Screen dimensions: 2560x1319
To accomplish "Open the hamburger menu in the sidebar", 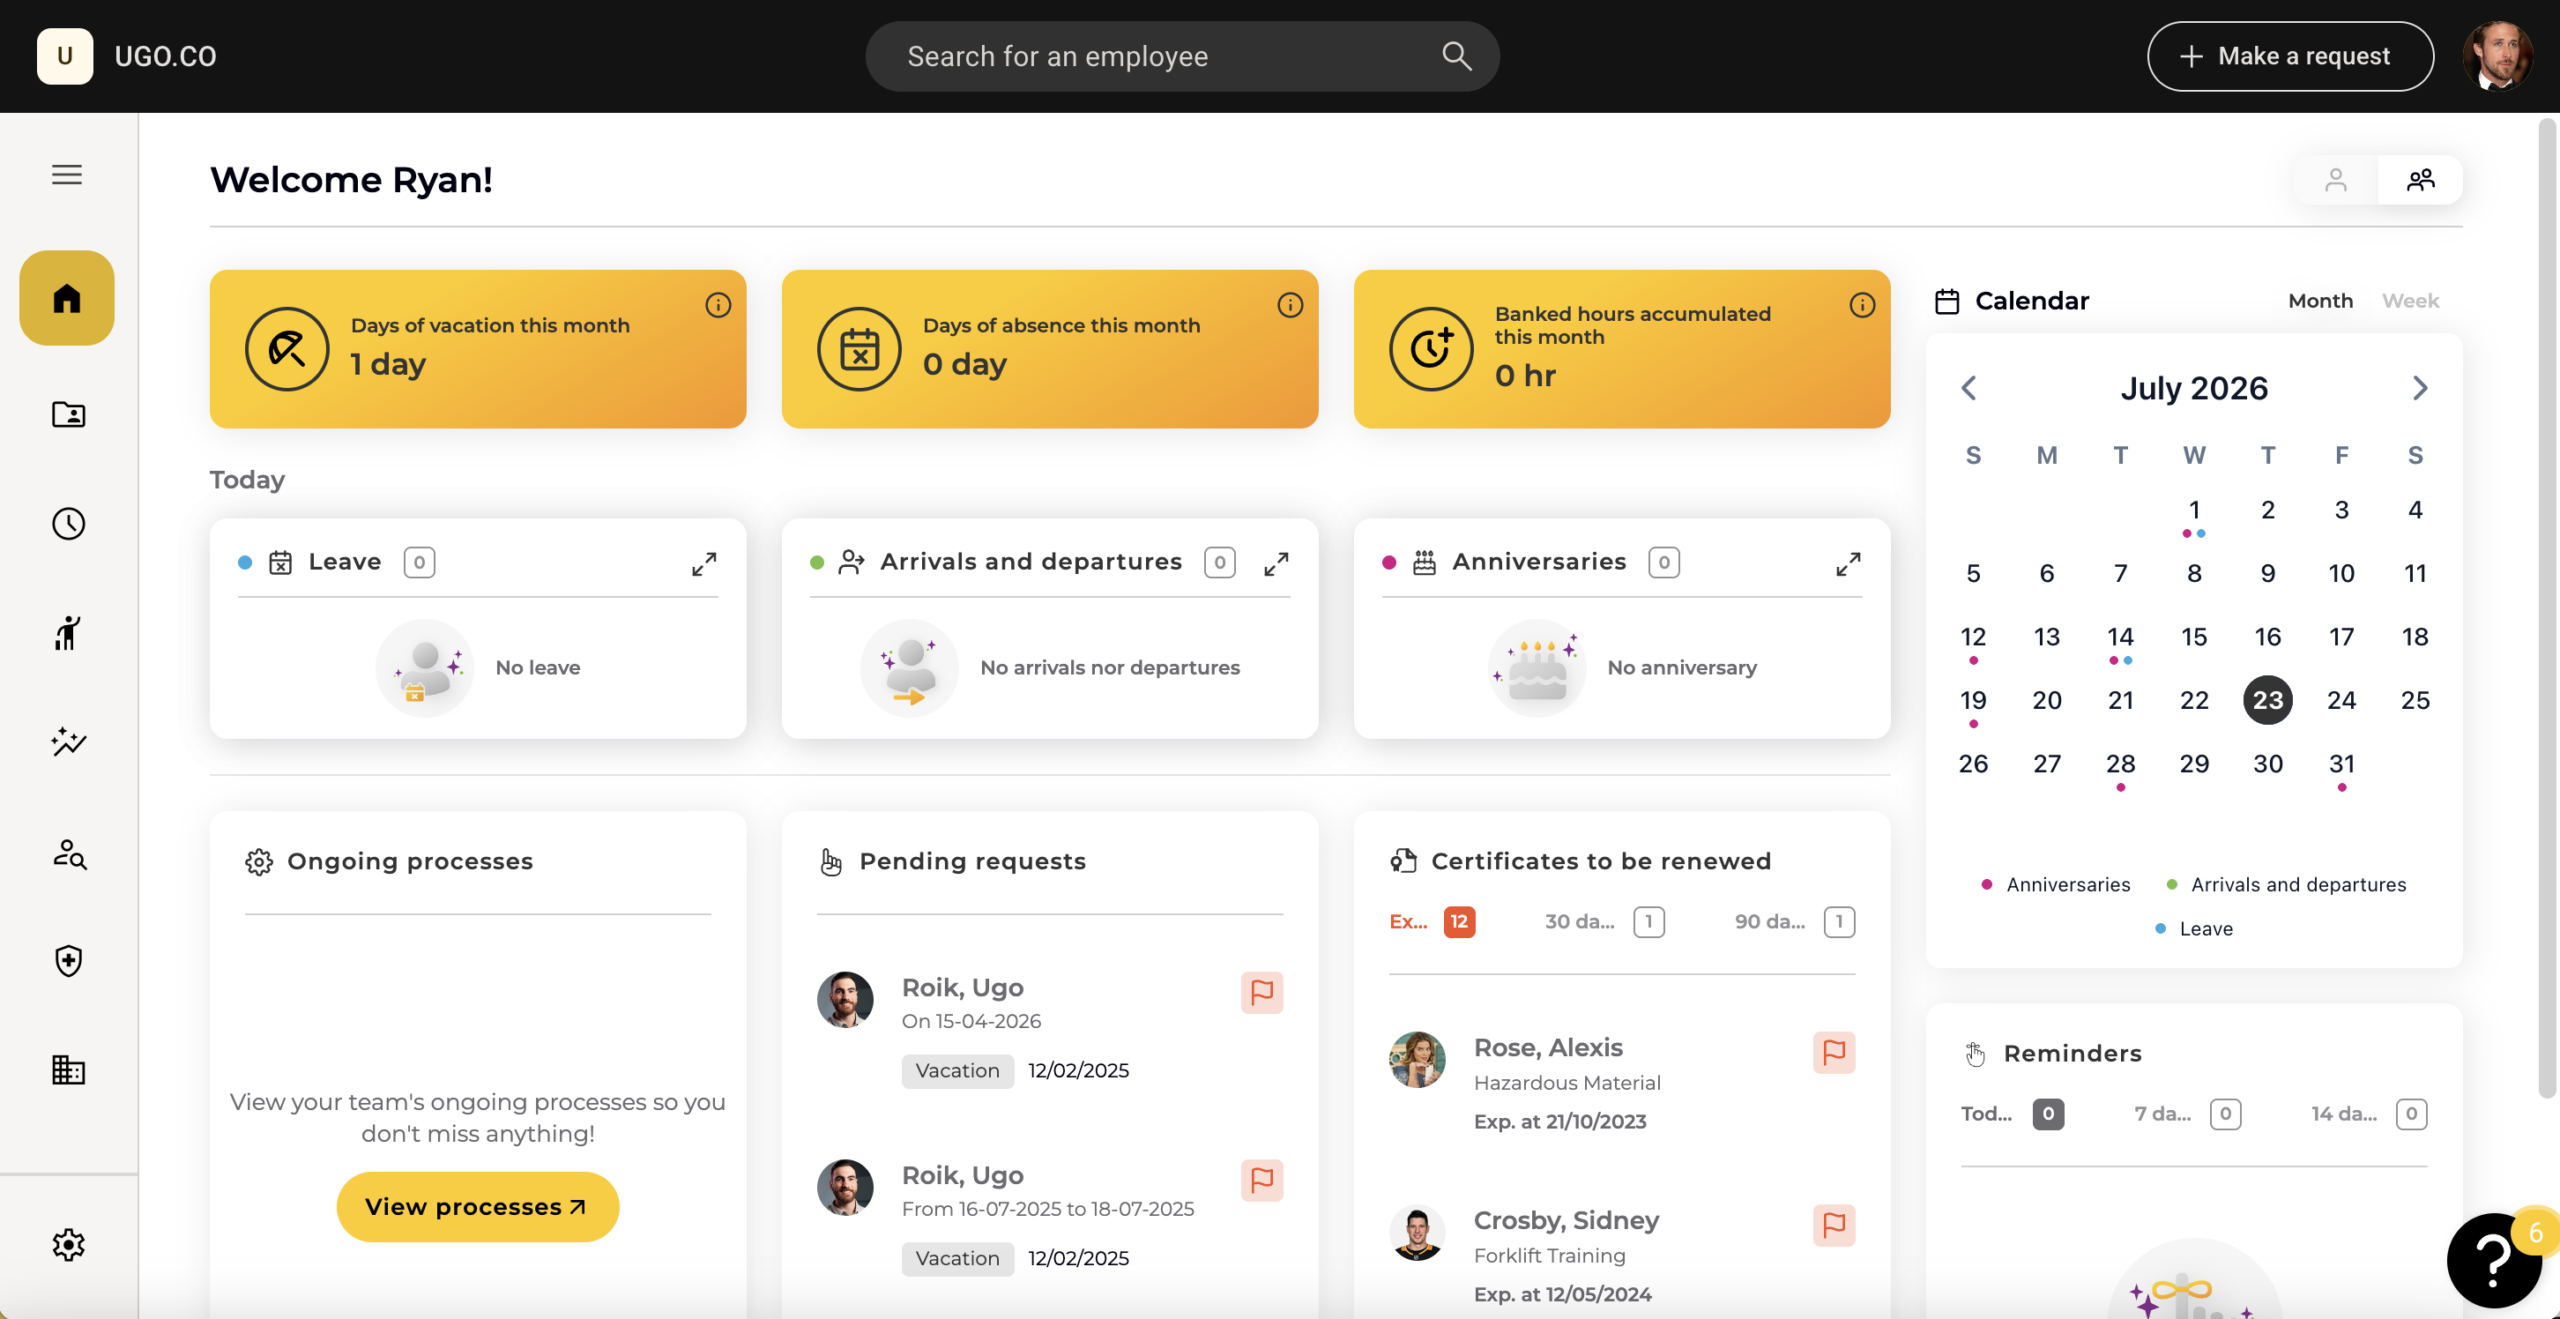I will [67, 175].
